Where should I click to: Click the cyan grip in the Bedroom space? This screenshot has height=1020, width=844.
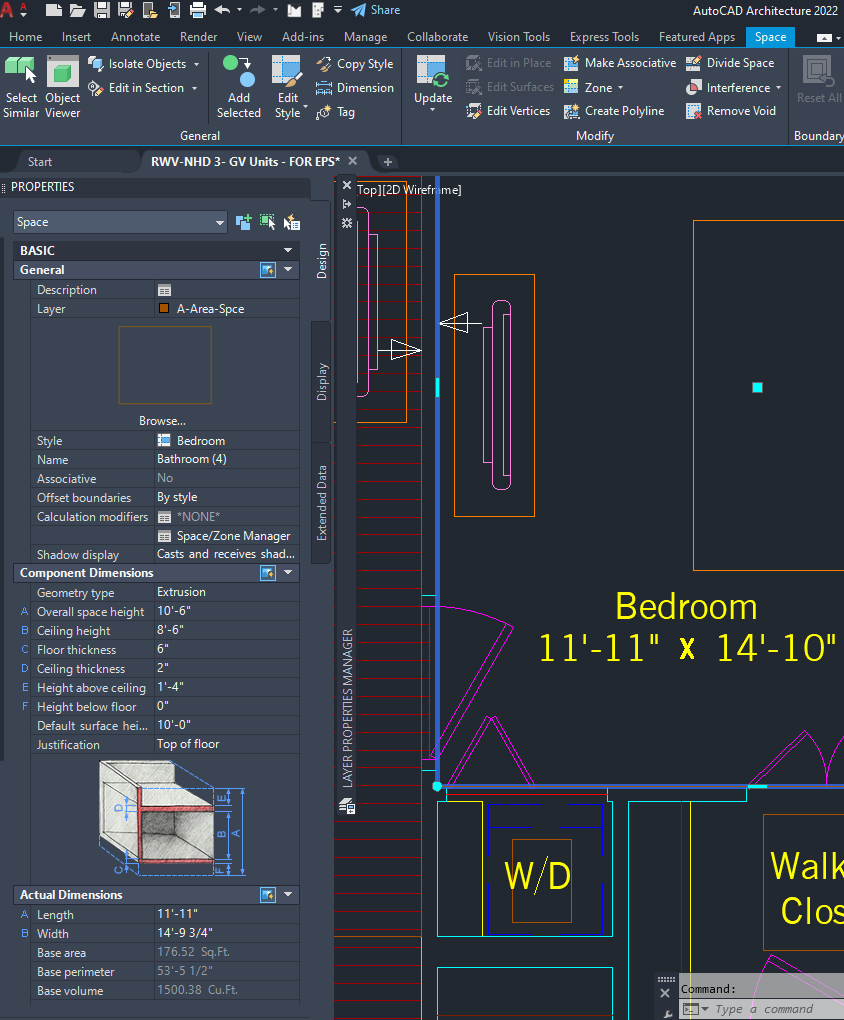pyautogui.click(x=757, y=388)
